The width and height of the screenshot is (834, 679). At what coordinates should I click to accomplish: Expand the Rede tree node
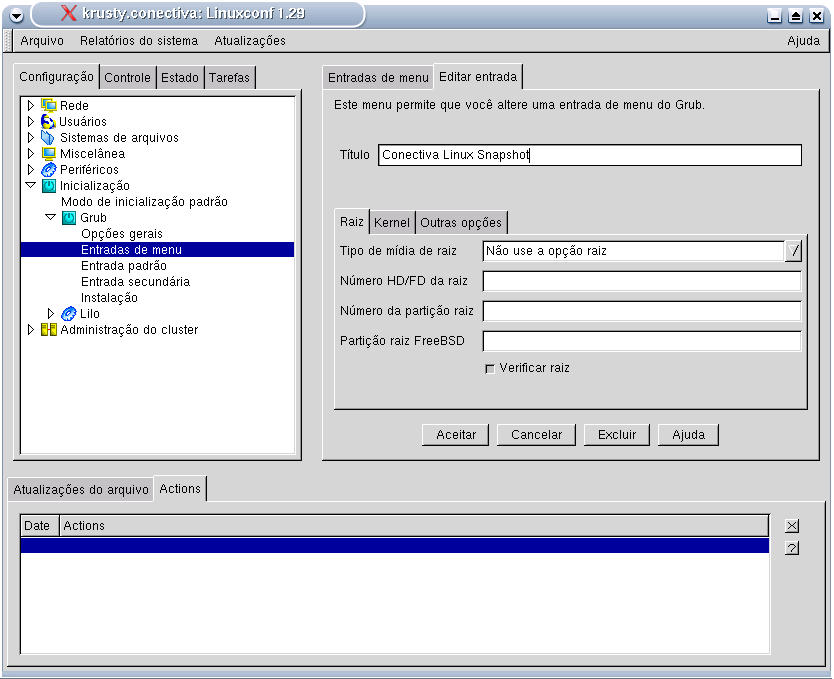click(30, 105)
